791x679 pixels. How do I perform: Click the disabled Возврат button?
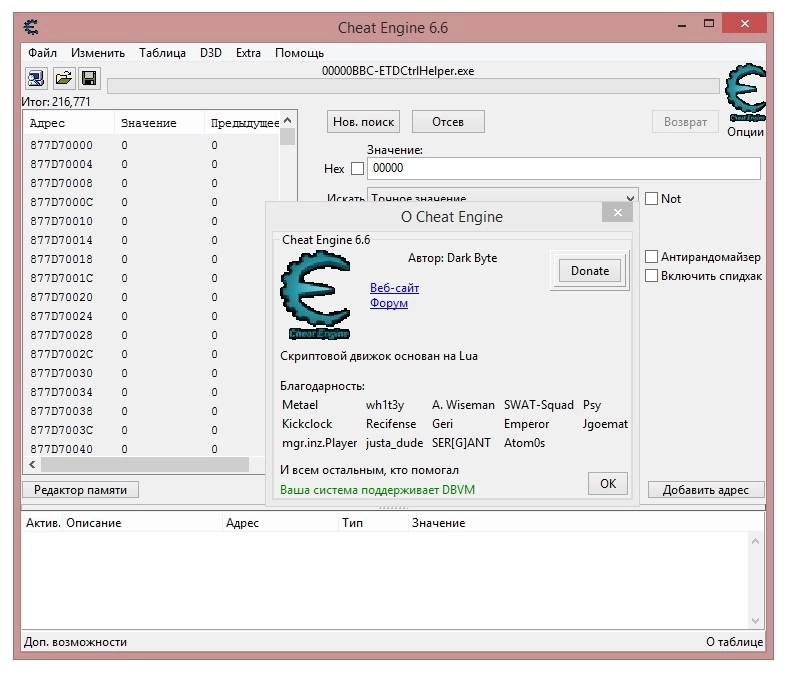(x=685, y=122)
